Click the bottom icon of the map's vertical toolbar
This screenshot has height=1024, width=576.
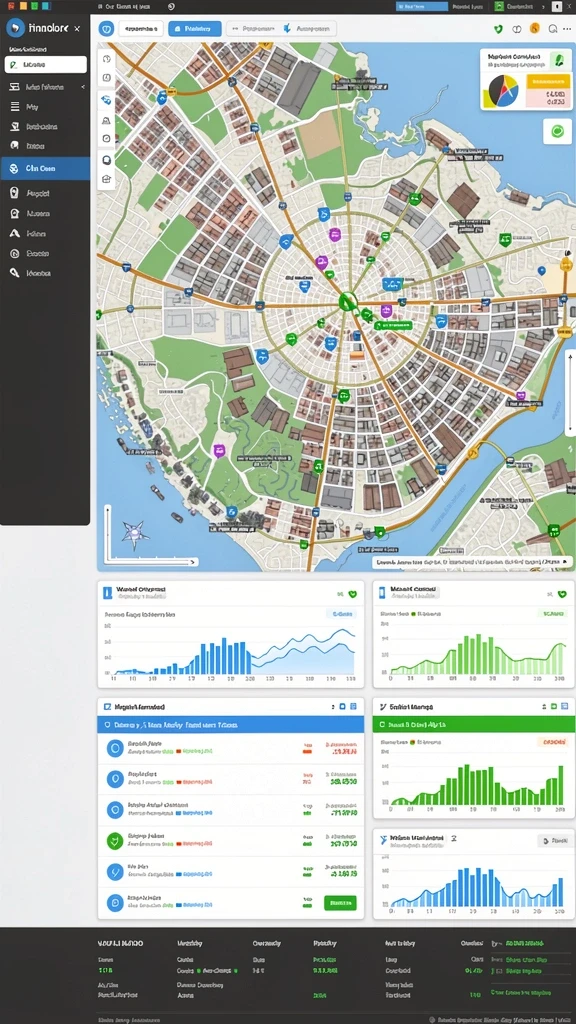[x=106, y=179]
